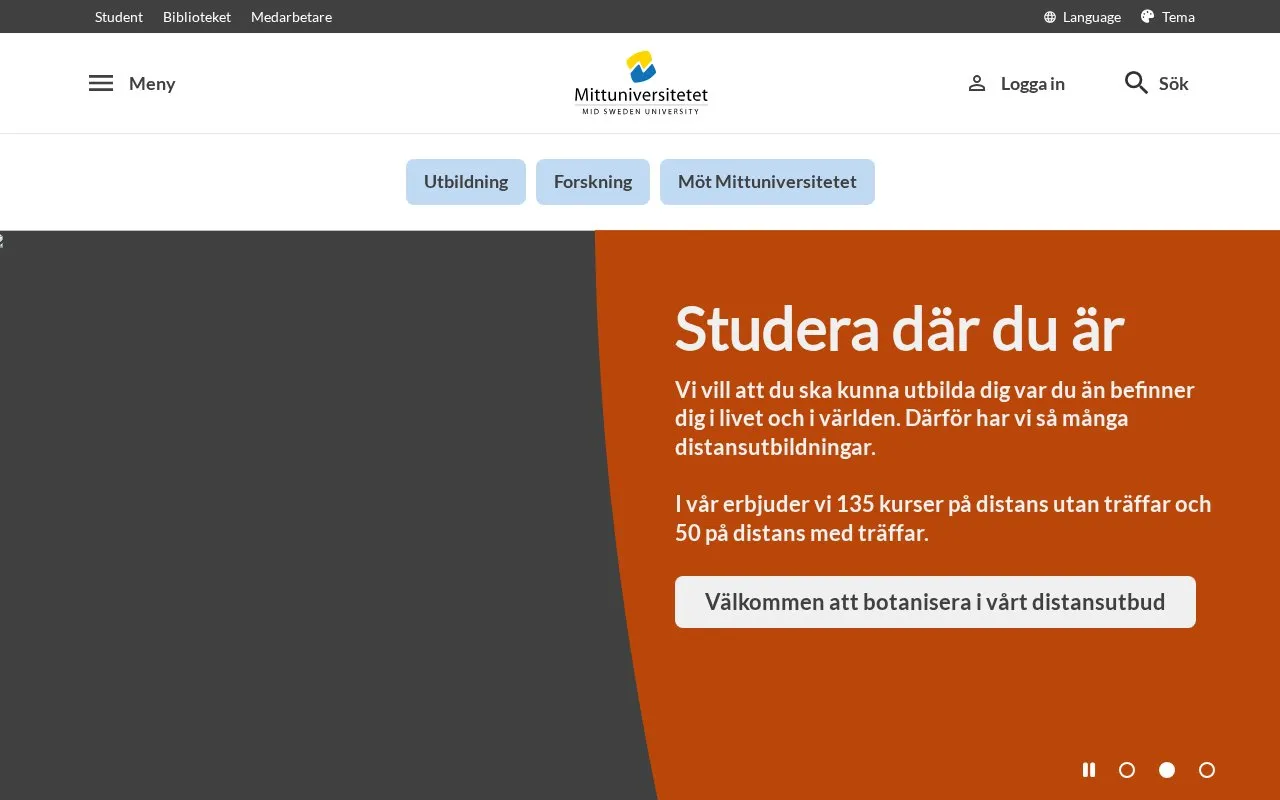Open the Utbildning section

coord(466,182)
